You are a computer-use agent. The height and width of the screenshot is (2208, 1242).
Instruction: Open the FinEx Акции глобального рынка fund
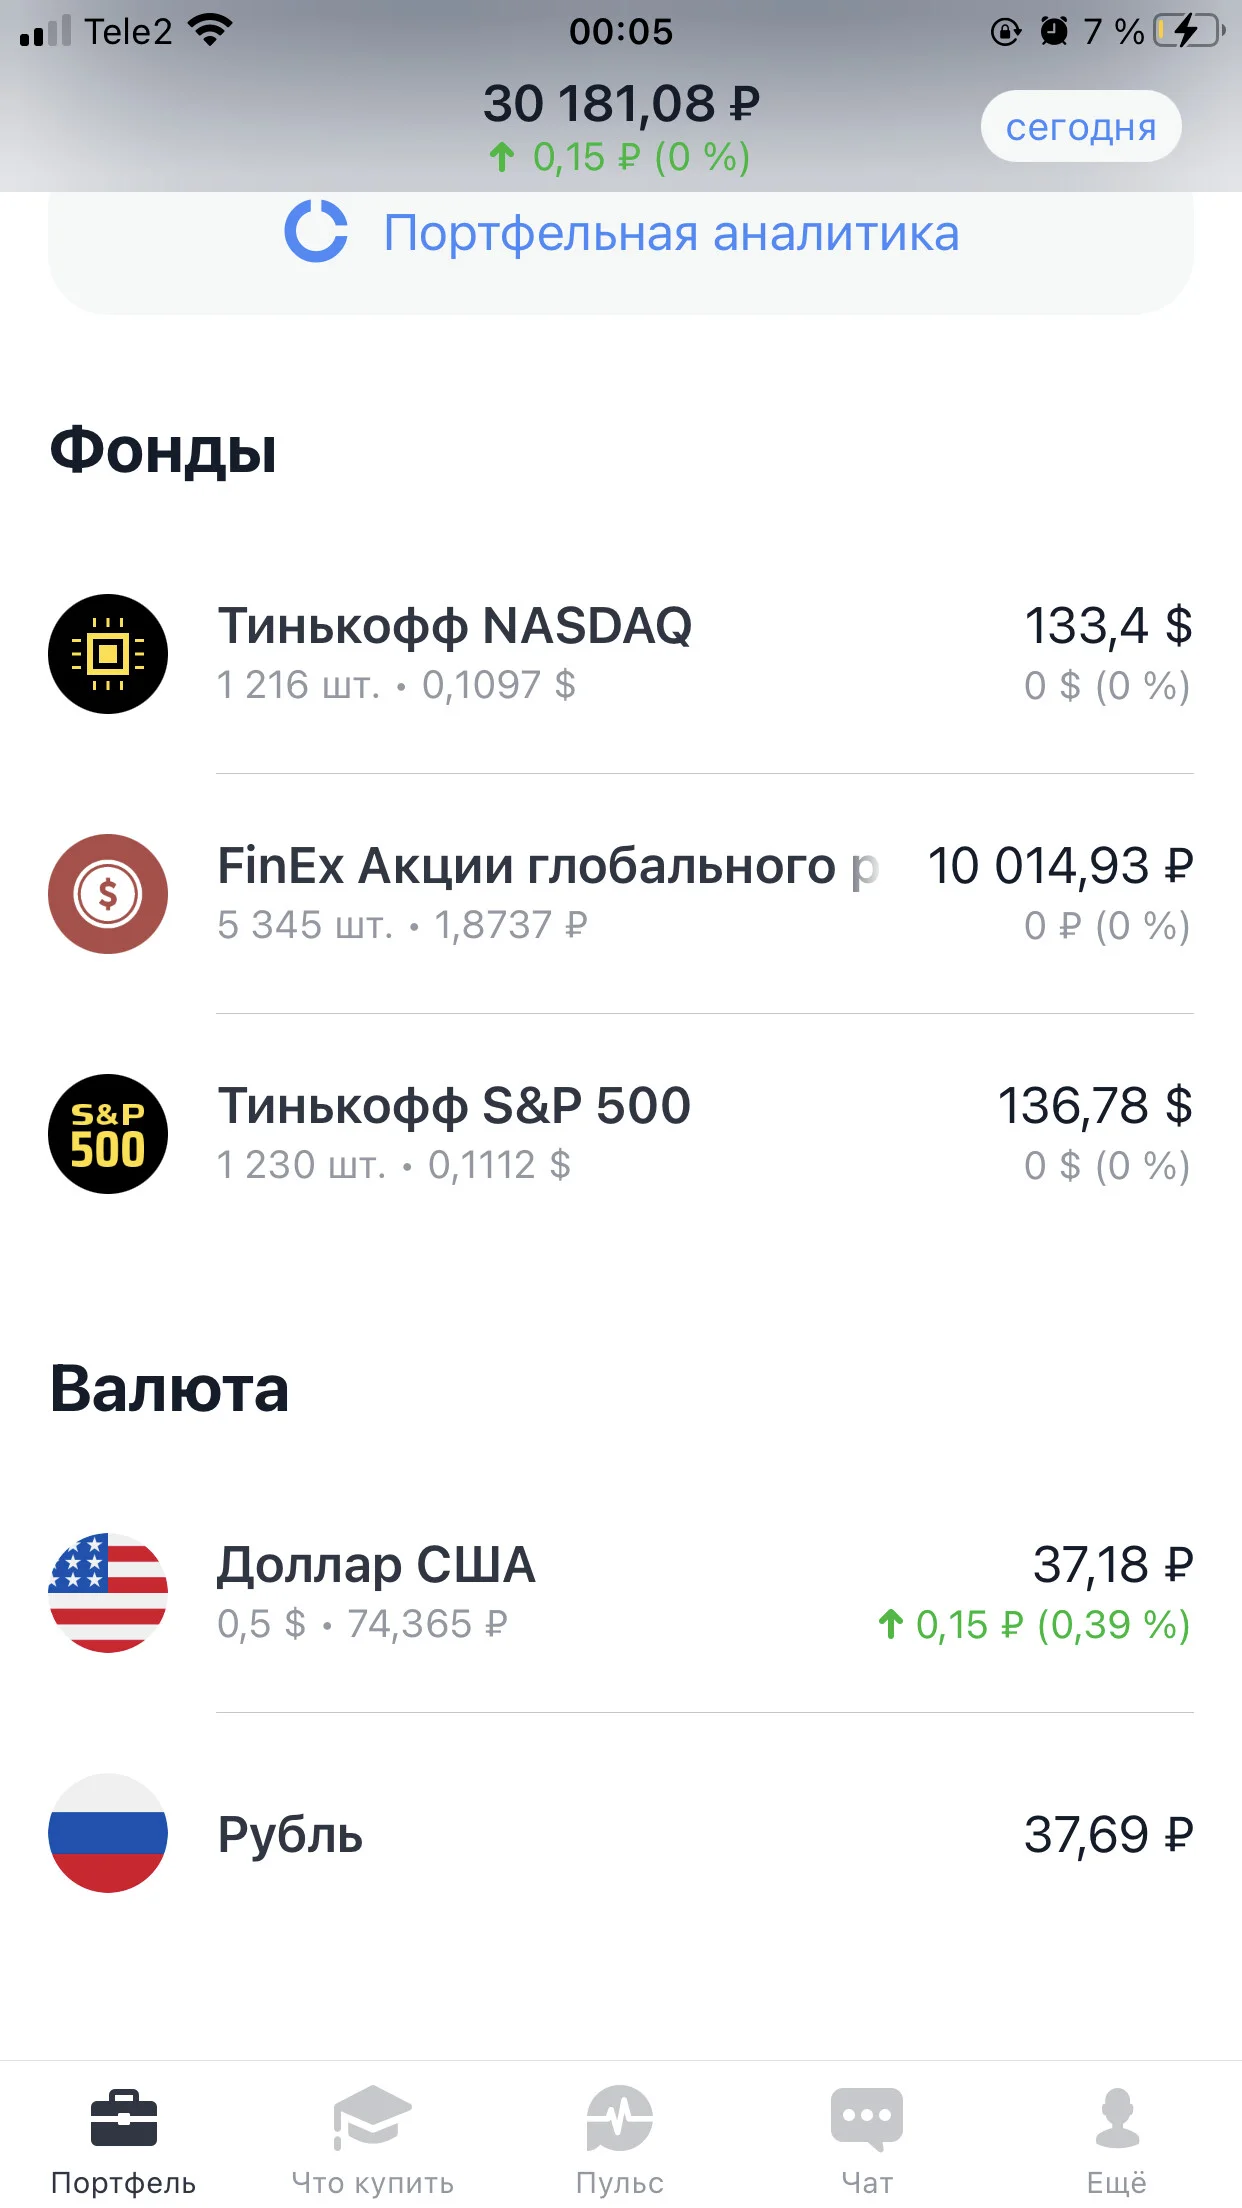coord(621,894)
